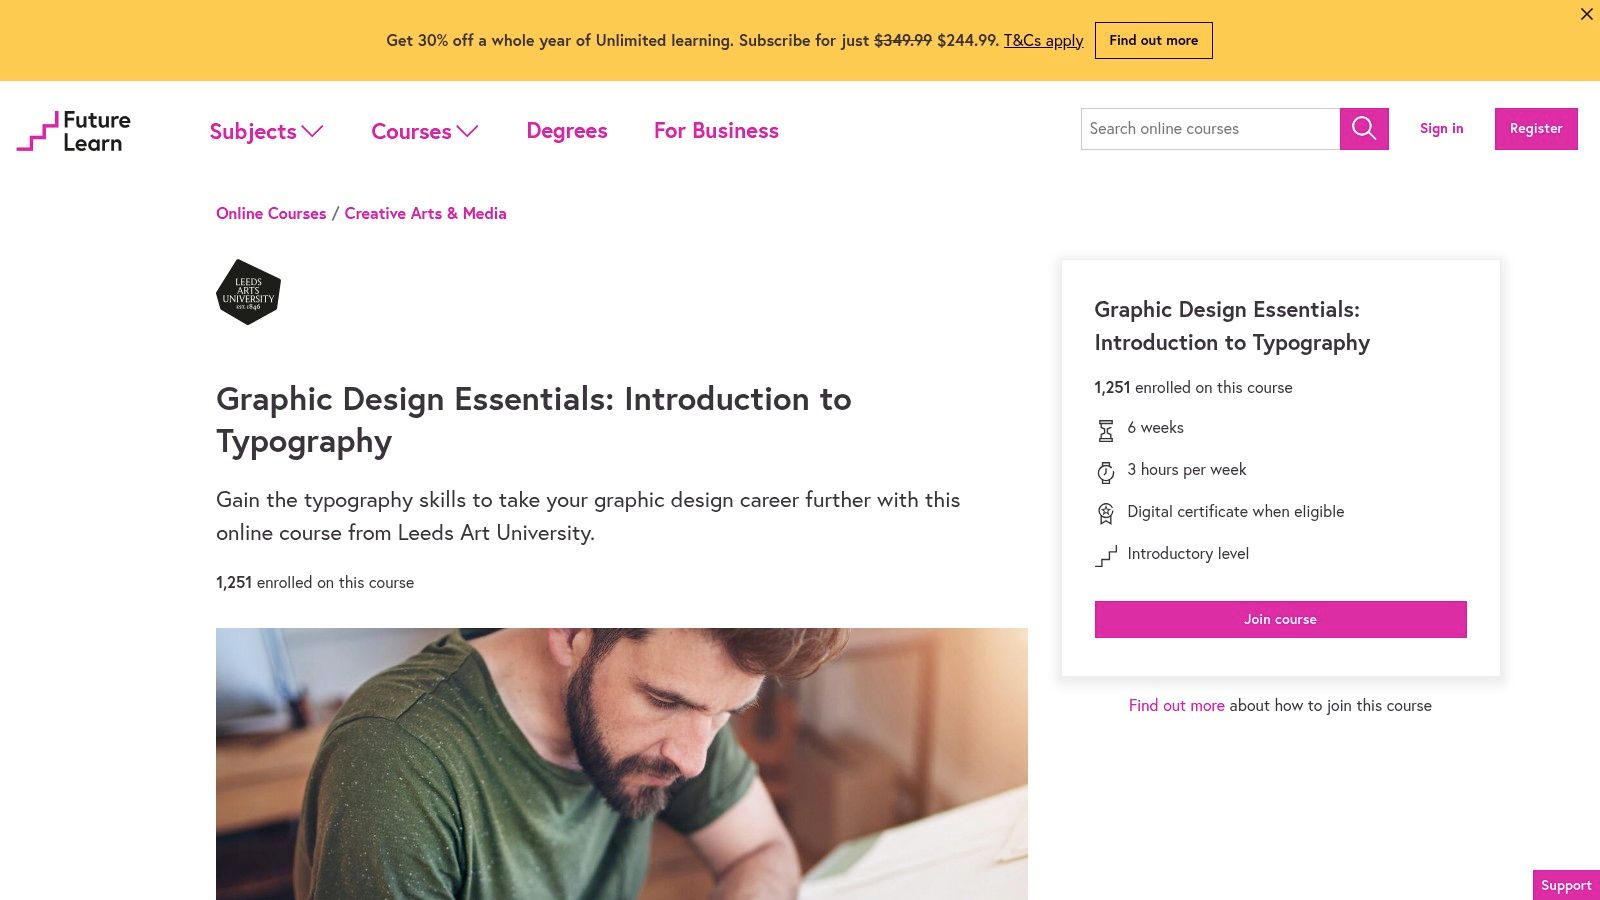Open the For Business menu item

point(716,131)
